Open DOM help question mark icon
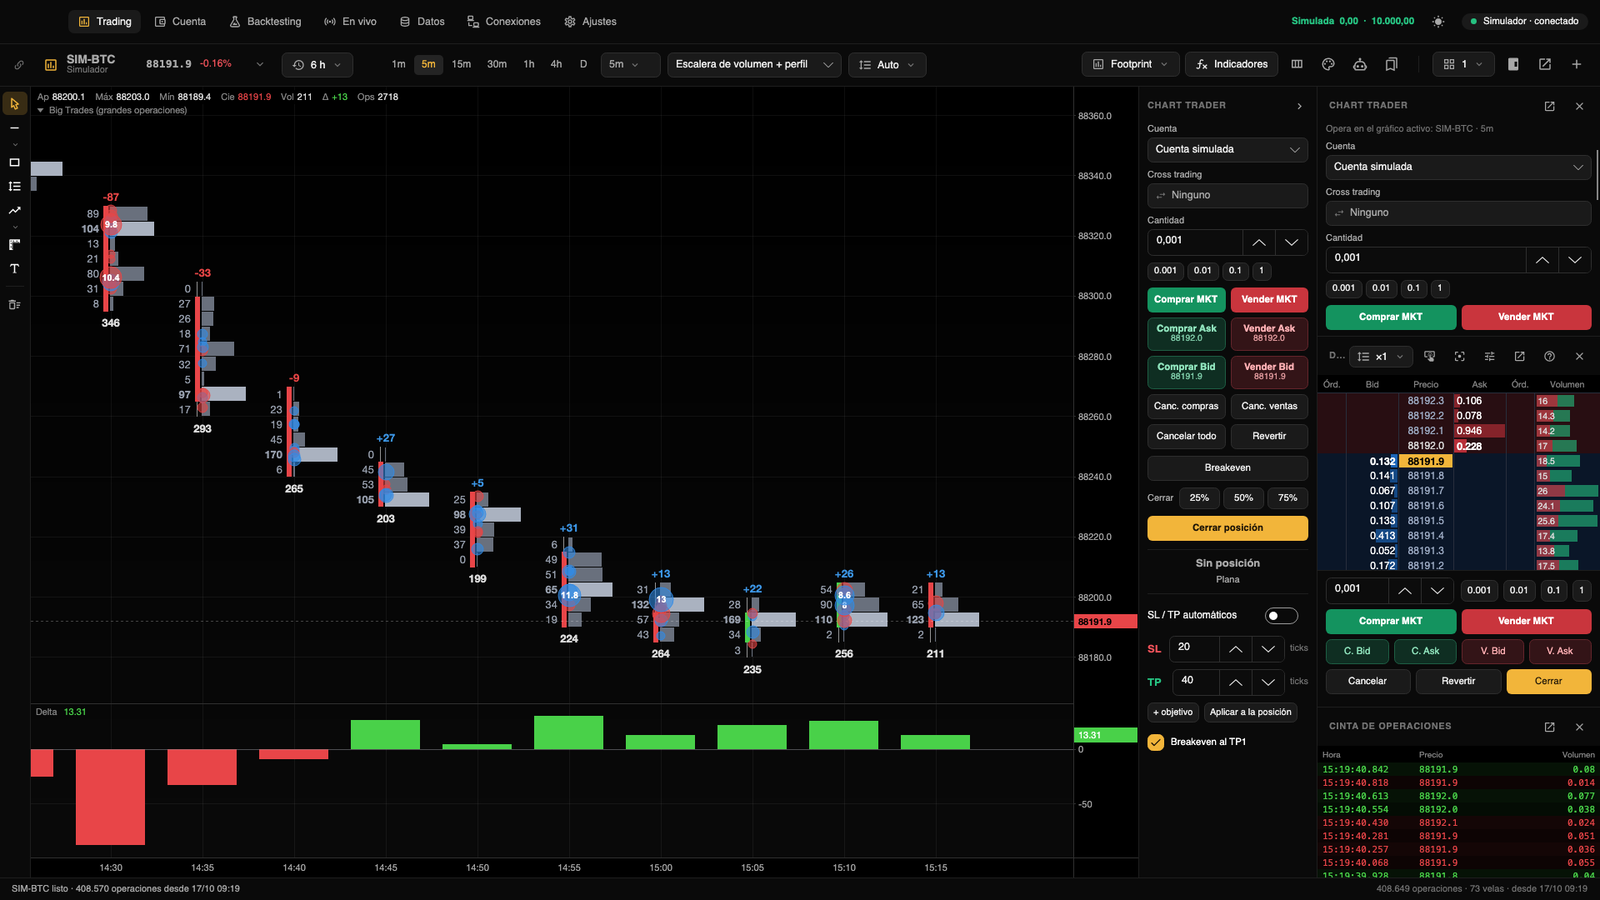Viewport: 1600px width, 900px height. click(x=1549, y=356)
